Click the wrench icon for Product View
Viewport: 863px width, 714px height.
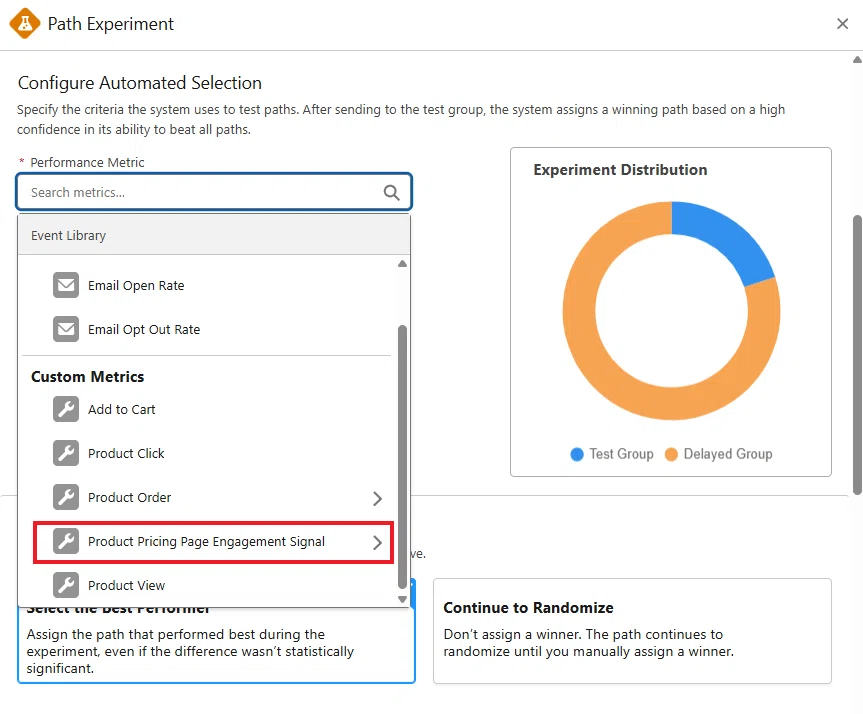(x=66, y=585)
